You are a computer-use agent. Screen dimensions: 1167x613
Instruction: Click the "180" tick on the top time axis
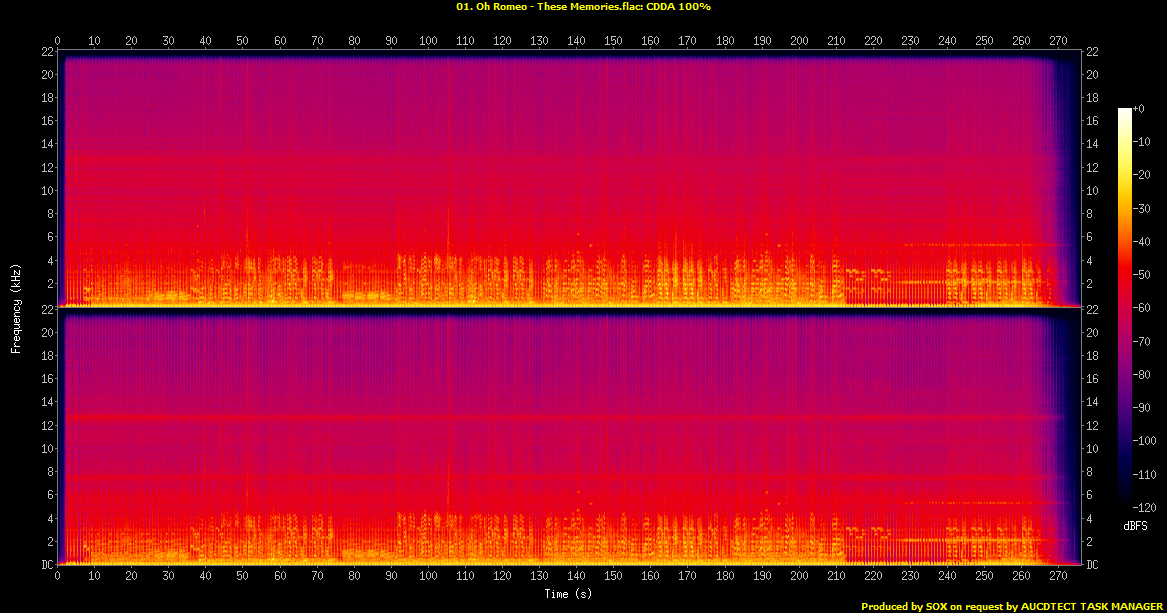coord(724,41)
